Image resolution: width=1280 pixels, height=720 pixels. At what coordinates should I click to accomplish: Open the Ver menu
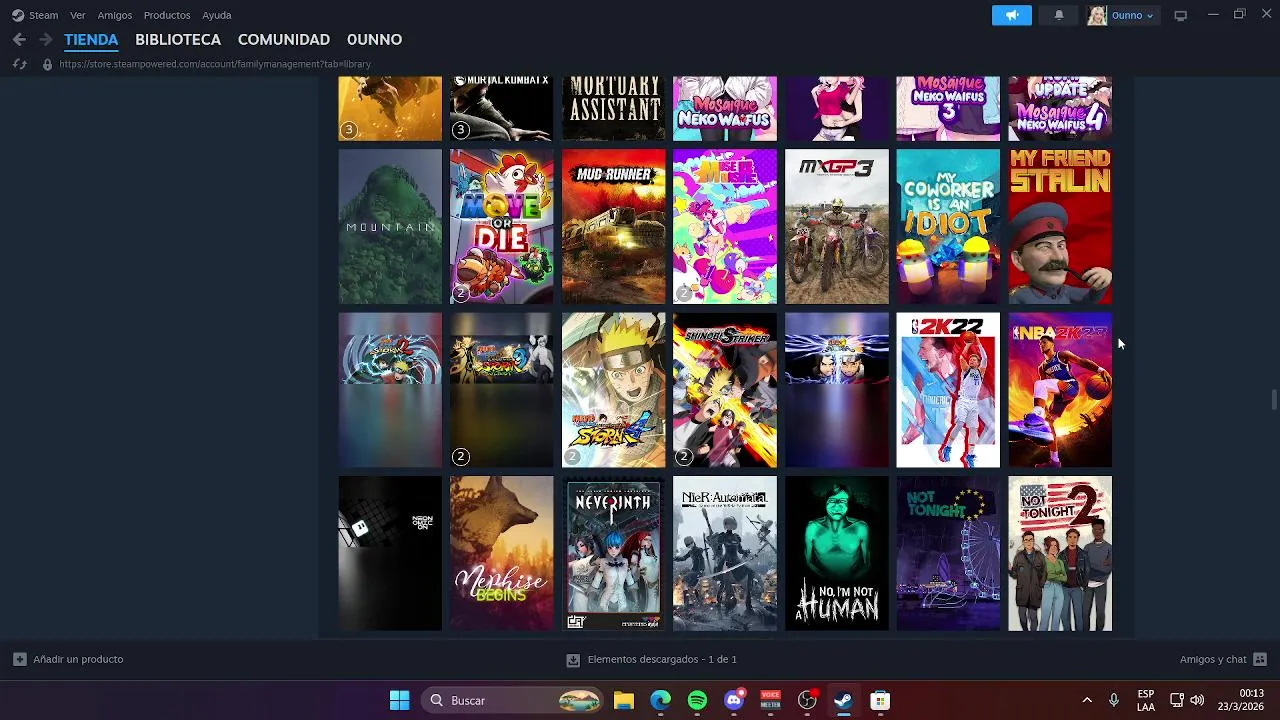[77, 15]
